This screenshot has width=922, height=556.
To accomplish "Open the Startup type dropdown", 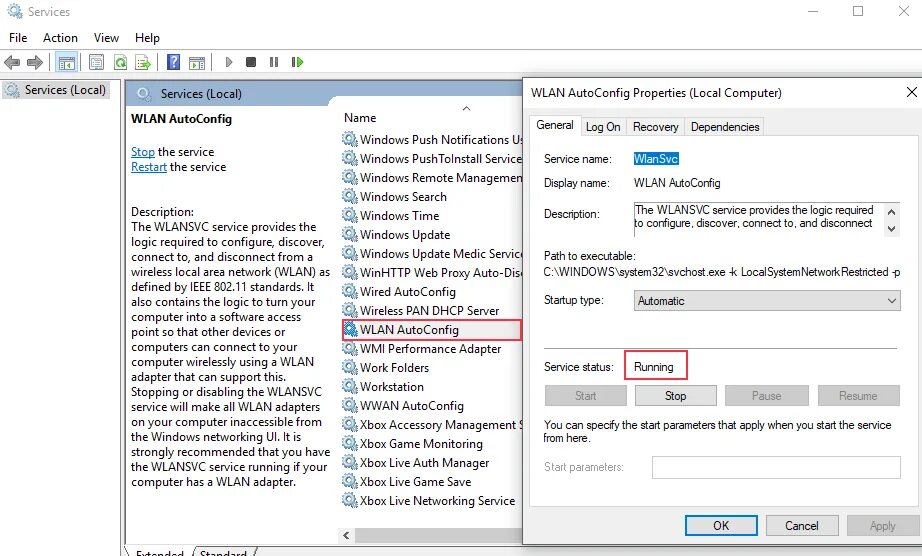I will click(x=767, y=301).
